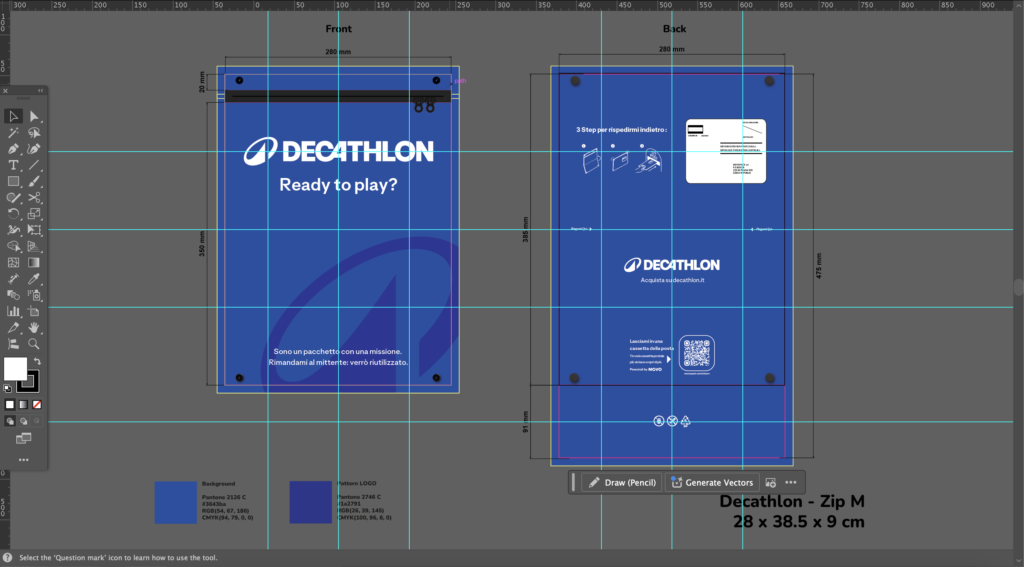The width and height of the screenshot is (1024, 567).
Task: Apply Gradient mode in toolbar
Action: tap(23, 404)
